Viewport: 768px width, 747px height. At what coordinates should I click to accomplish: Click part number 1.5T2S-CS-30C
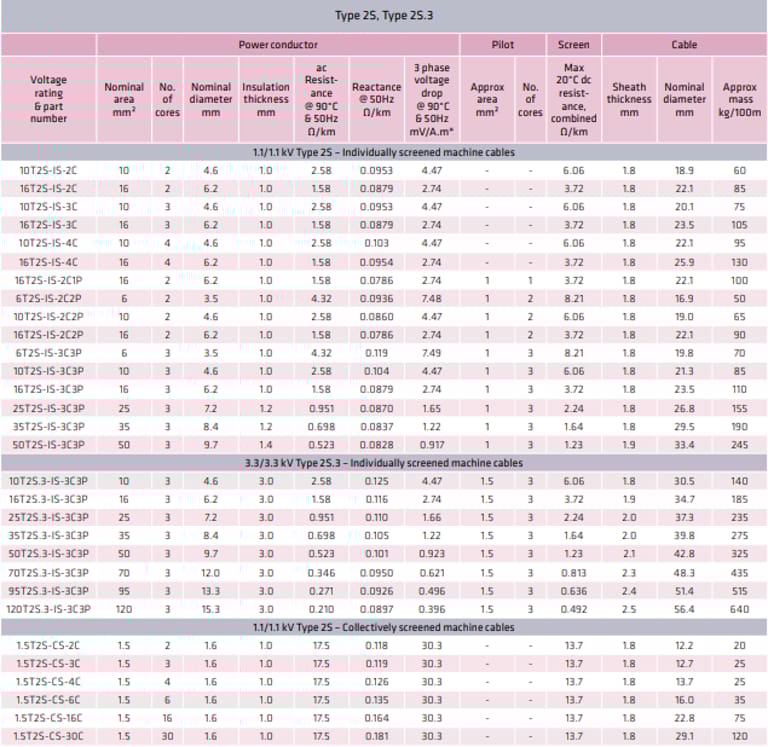(48, 736)
